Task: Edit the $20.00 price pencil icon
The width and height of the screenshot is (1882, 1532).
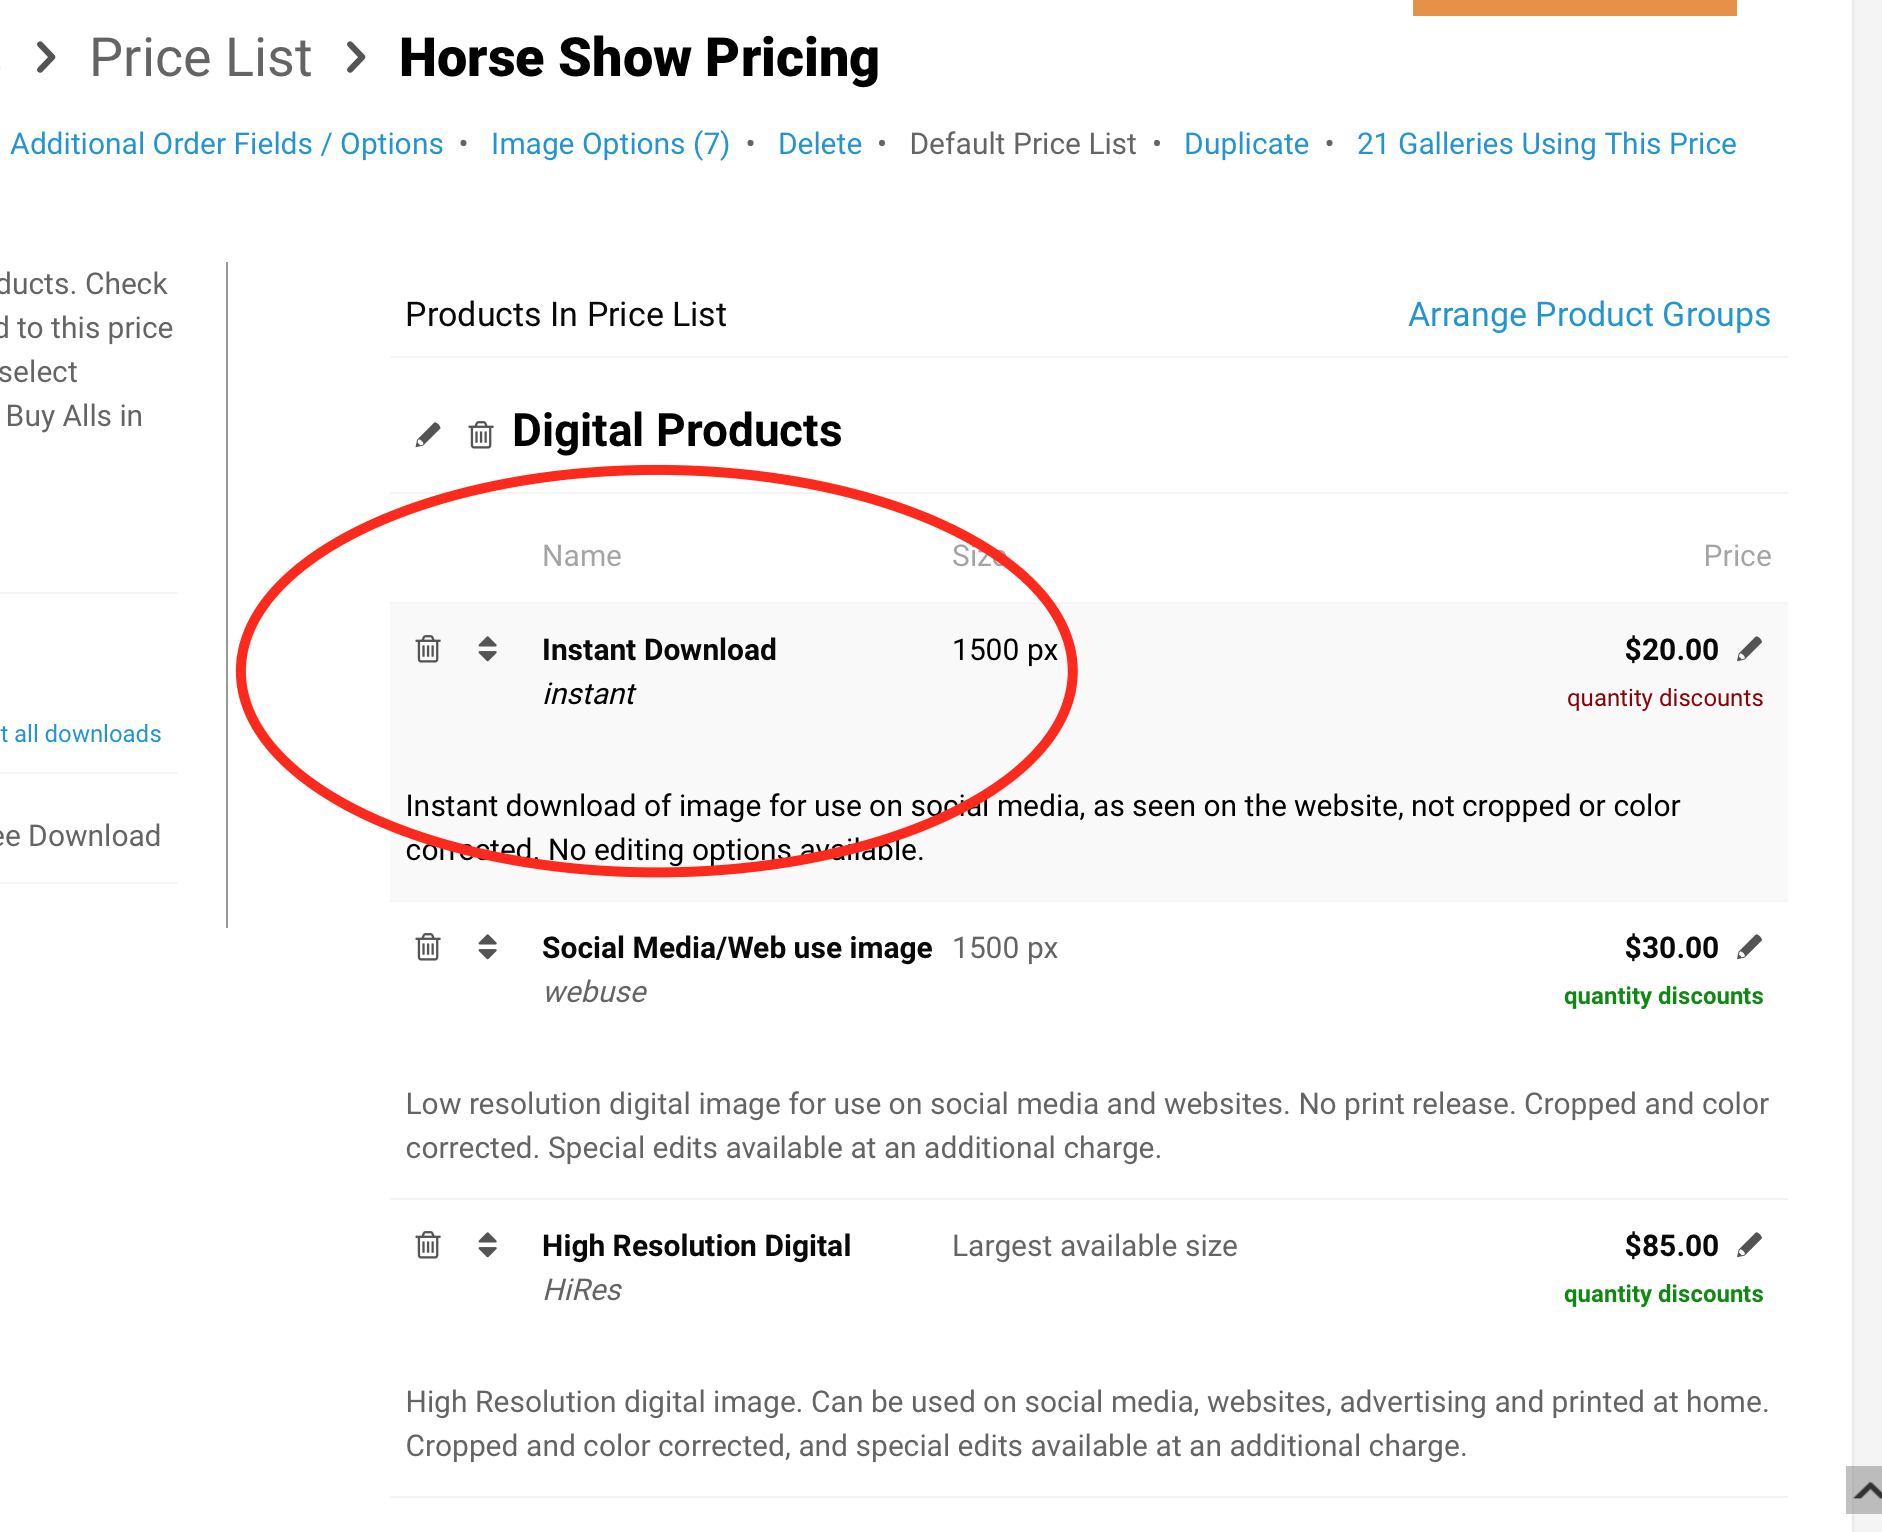Action: pyautogui.click(x=1749, y=649)
